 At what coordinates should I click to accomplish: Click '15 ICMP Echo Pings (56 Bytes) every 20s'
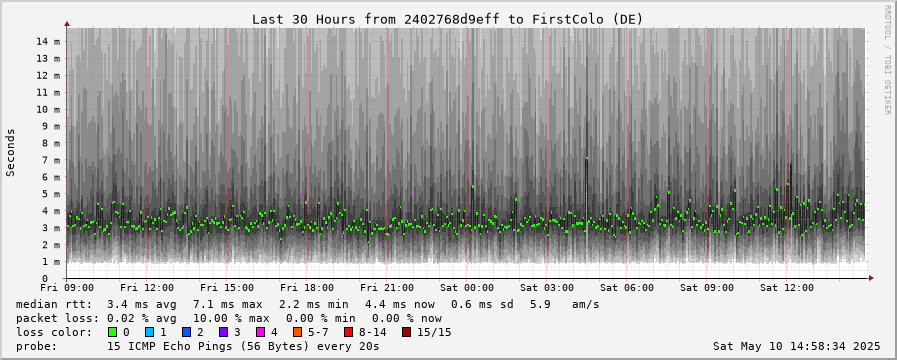pos(243,346)
